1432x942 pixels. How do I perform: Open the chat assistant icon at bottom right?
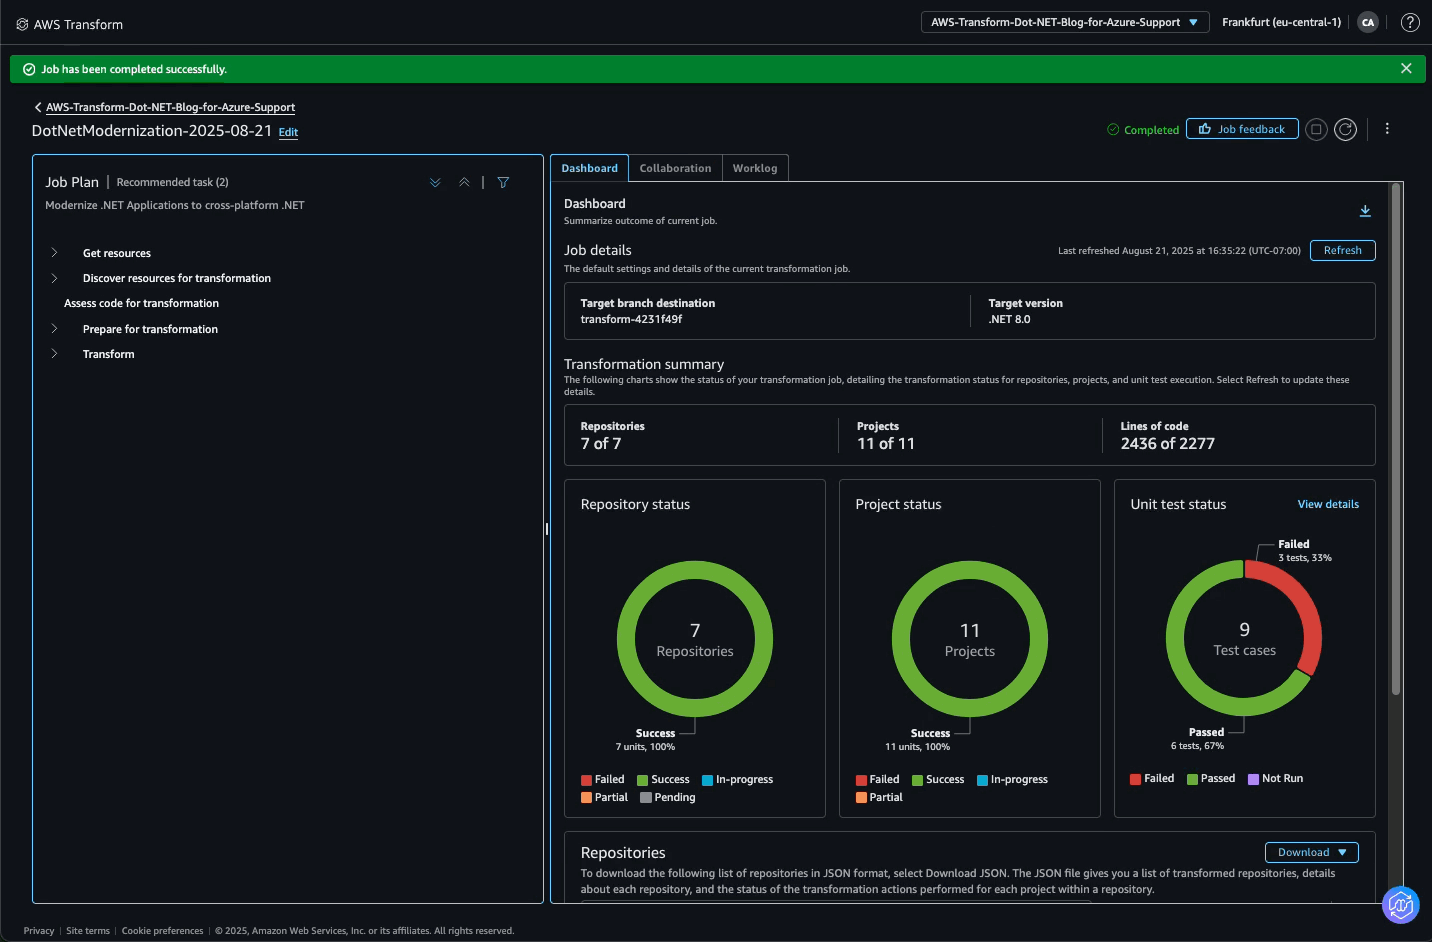tap(1400, 905)
